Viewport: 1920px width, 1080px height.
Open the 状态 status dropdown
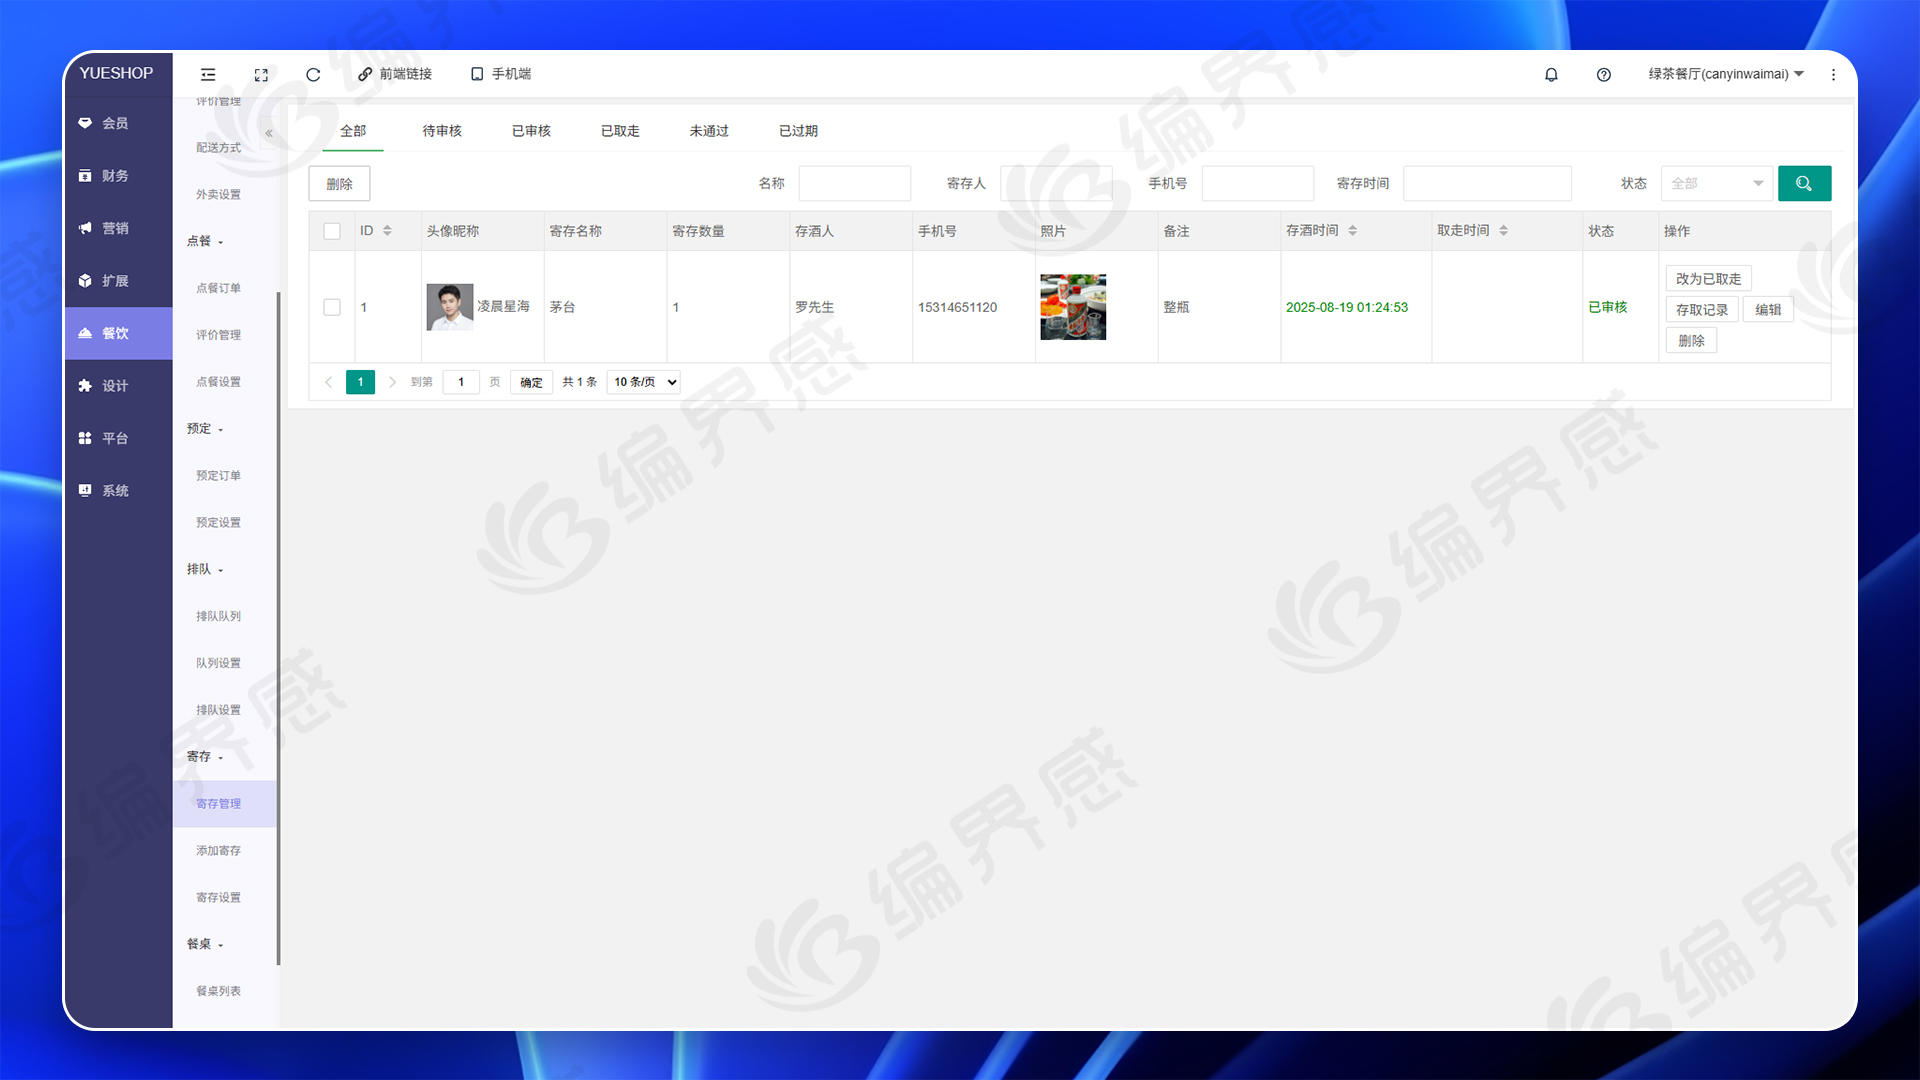1716,183
